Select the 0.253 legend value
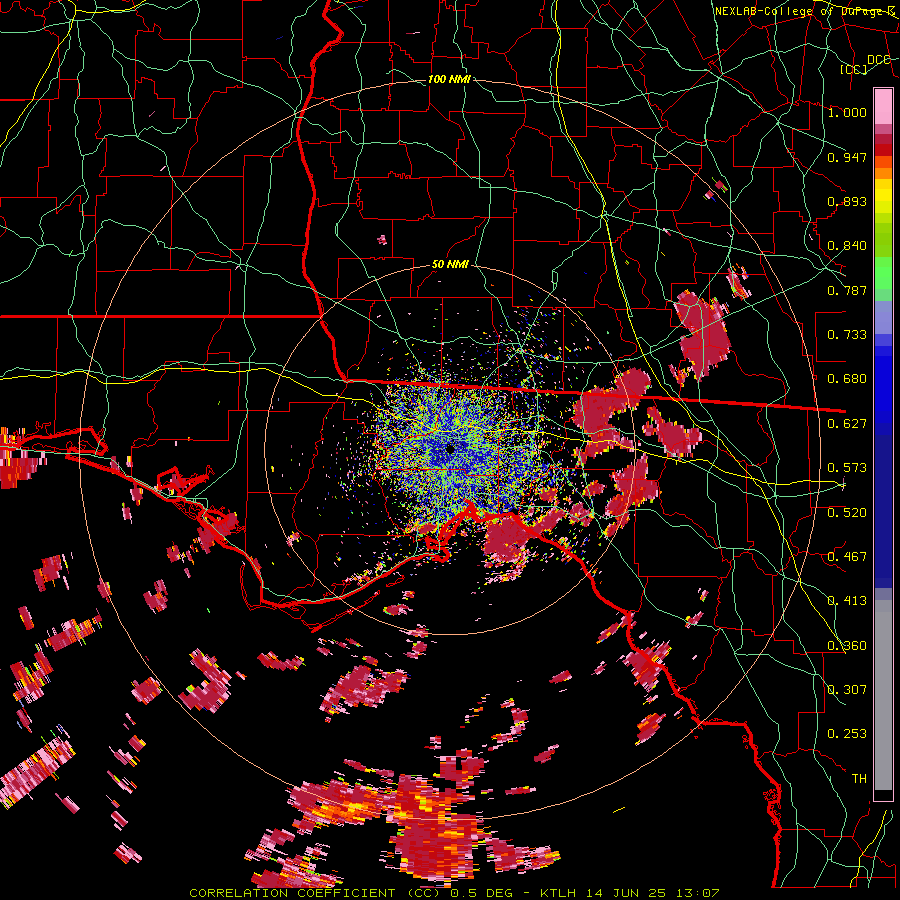The height and width of the screenshot is (900, 900). [847, 734]
